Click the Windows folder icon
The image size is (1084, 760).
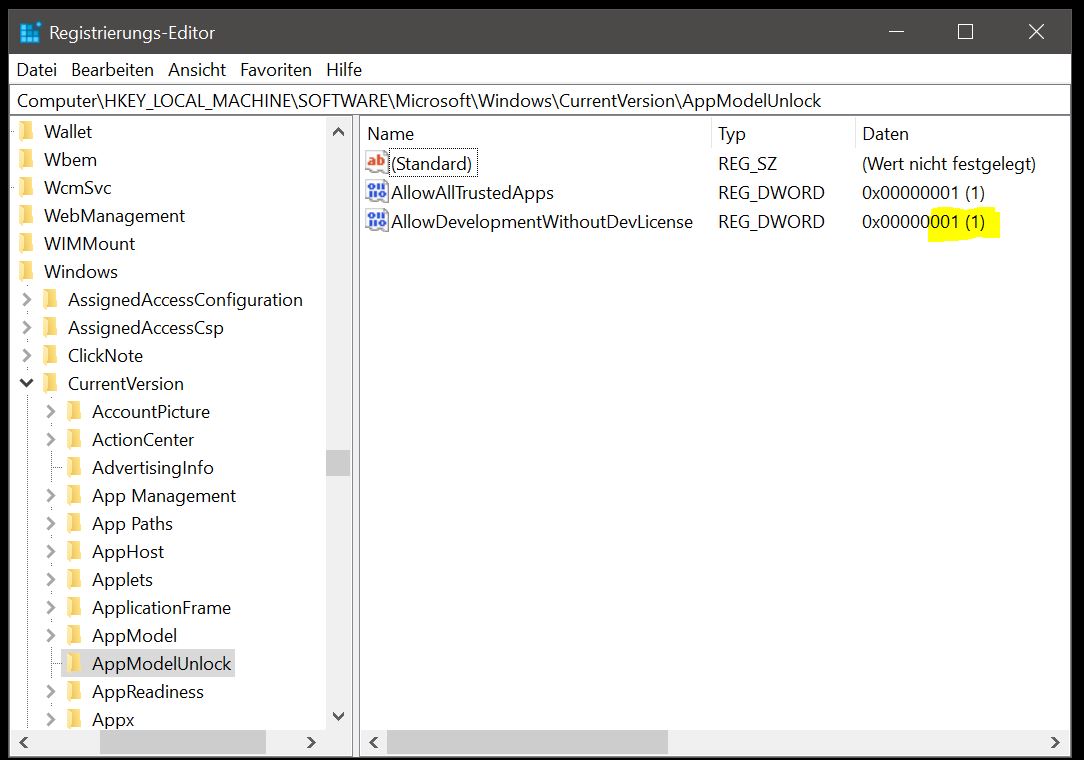27,272
